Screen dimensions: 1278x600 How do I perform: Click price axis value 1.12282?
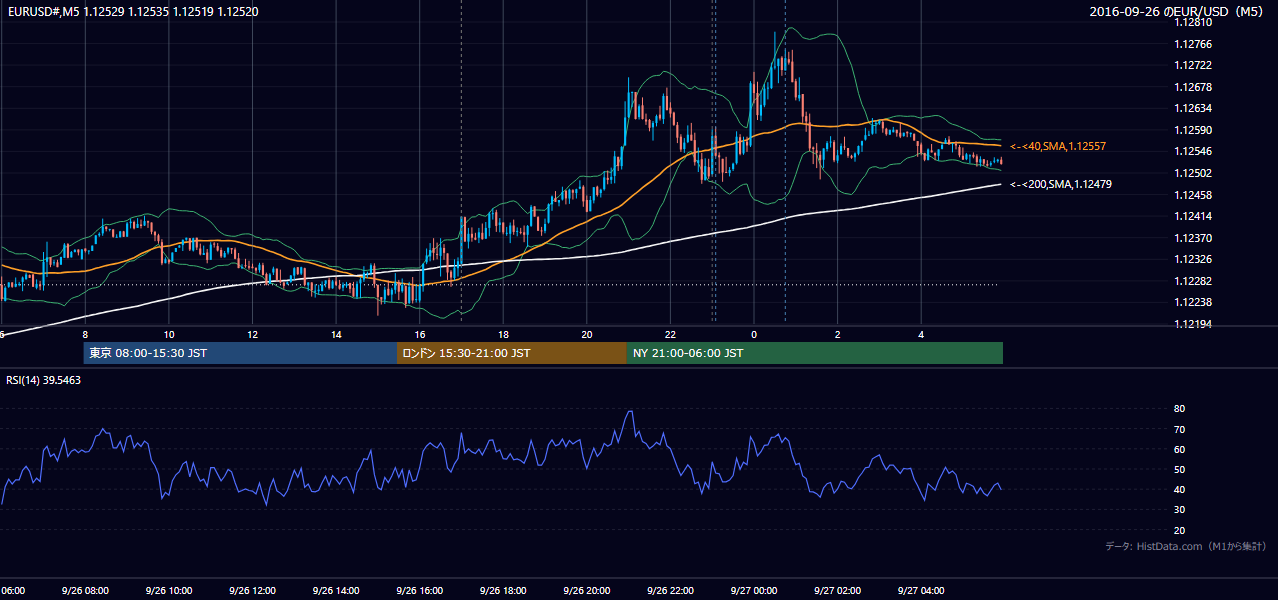pos(1195,281)
